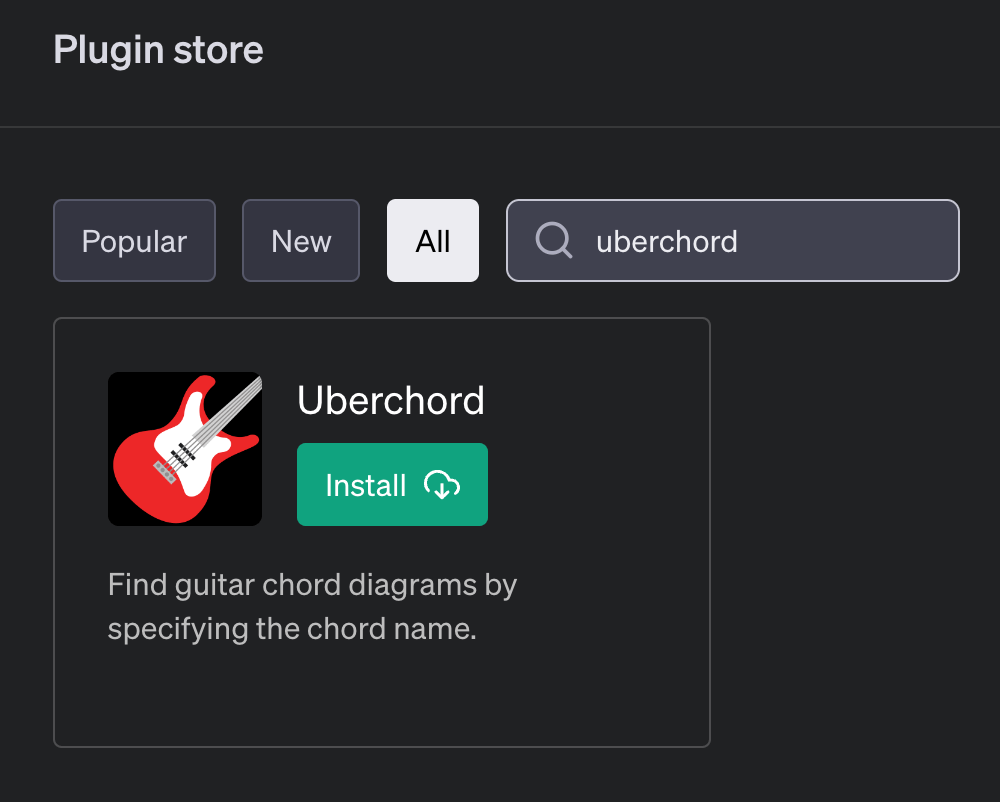Viewport: 1000px width, 802px height.
Task: Click the Plugin store heading
Action: pos(158,50)
